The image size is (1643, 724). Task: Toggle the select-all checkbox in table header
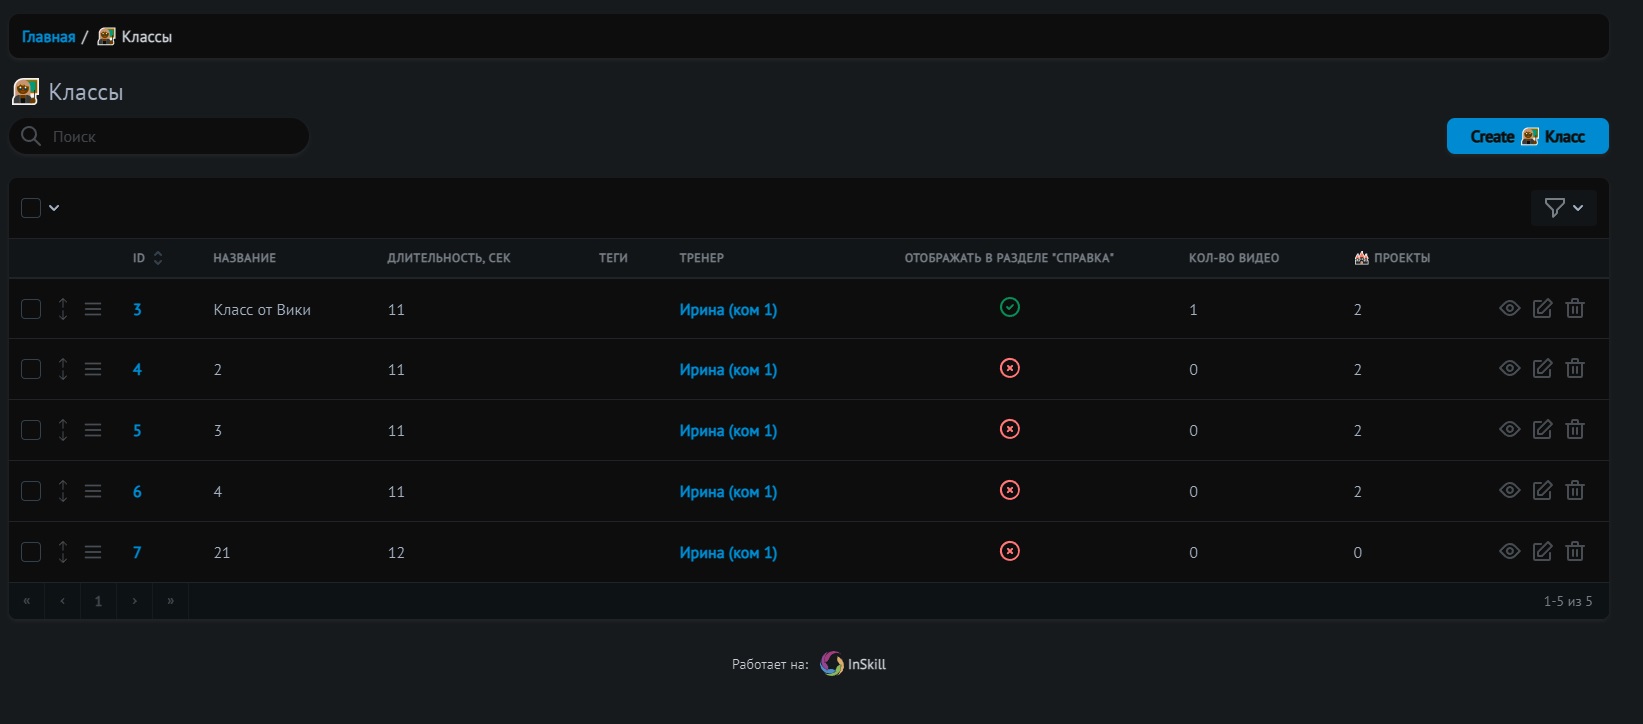point(31,208)
